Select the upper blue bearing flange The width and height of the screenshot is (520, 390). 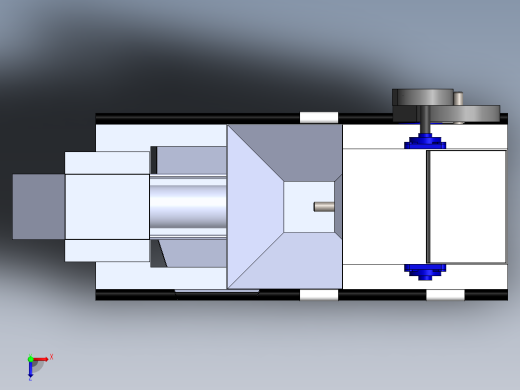click(425, 141)
